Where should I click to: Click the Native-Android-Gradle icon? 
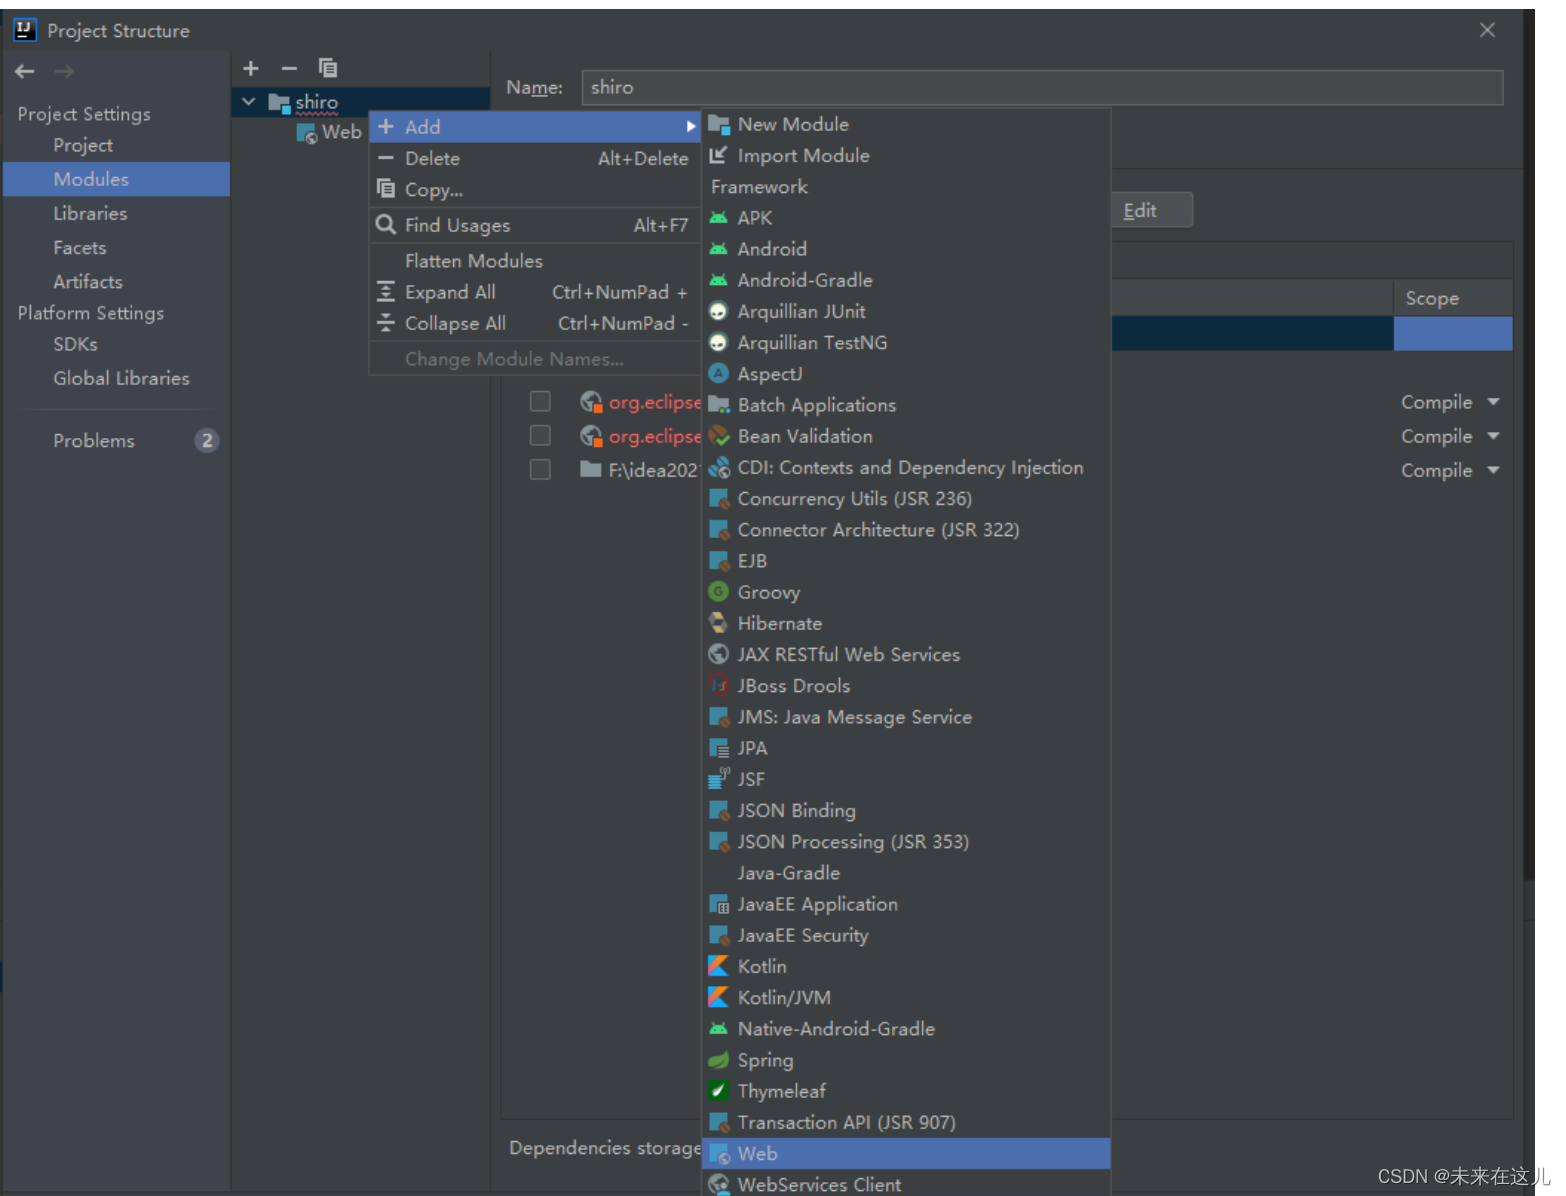click(718, 1029)
